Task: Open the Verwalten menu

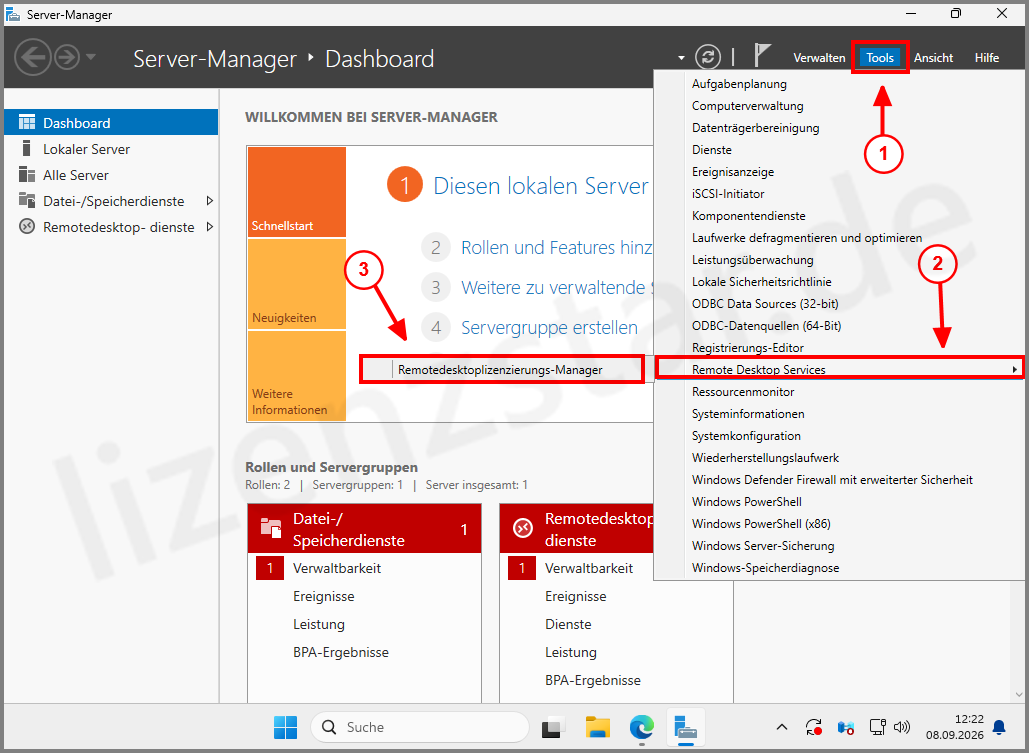Action: [x=819, y=58]
